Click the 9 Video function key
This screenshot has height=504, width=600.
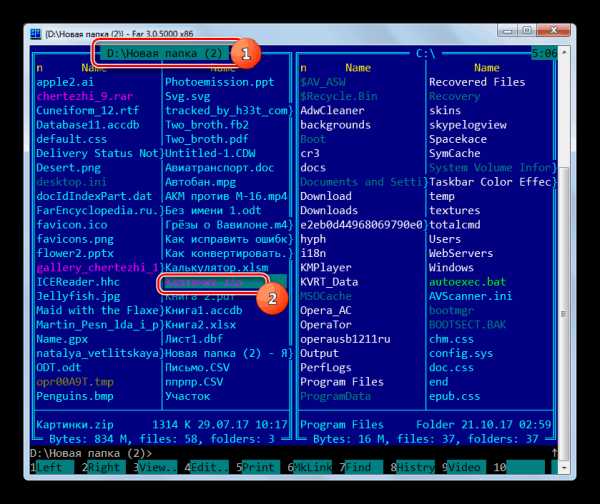464,467
